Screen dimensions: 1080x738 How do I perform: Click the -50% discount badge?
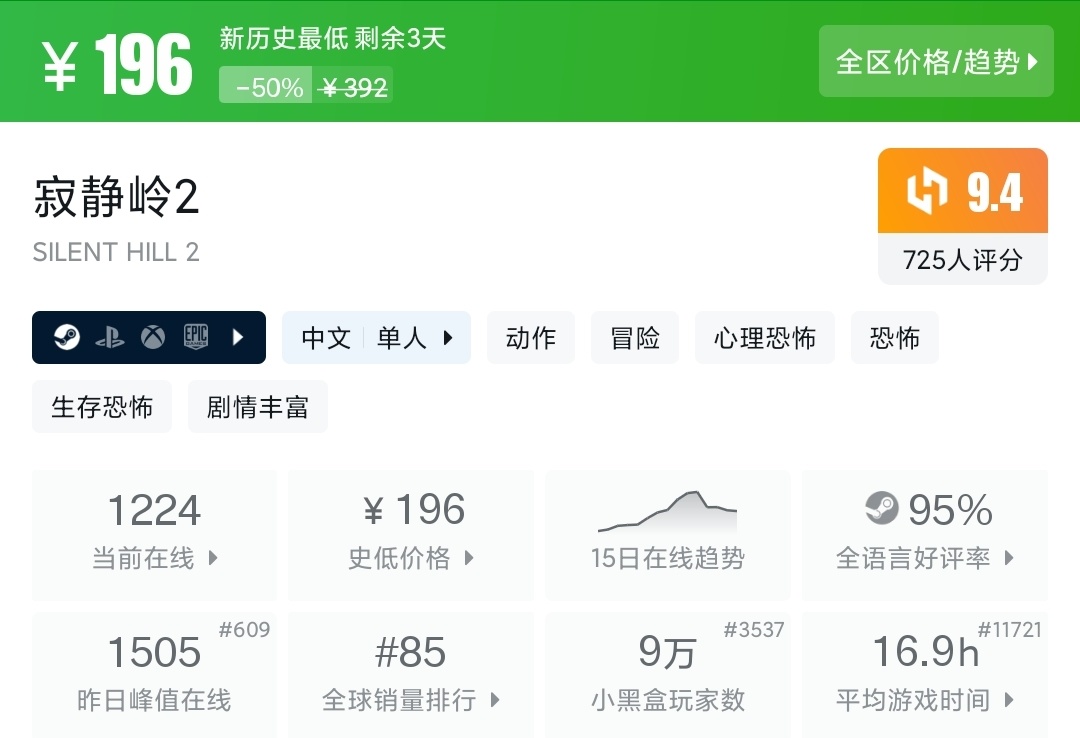point(268,88)
